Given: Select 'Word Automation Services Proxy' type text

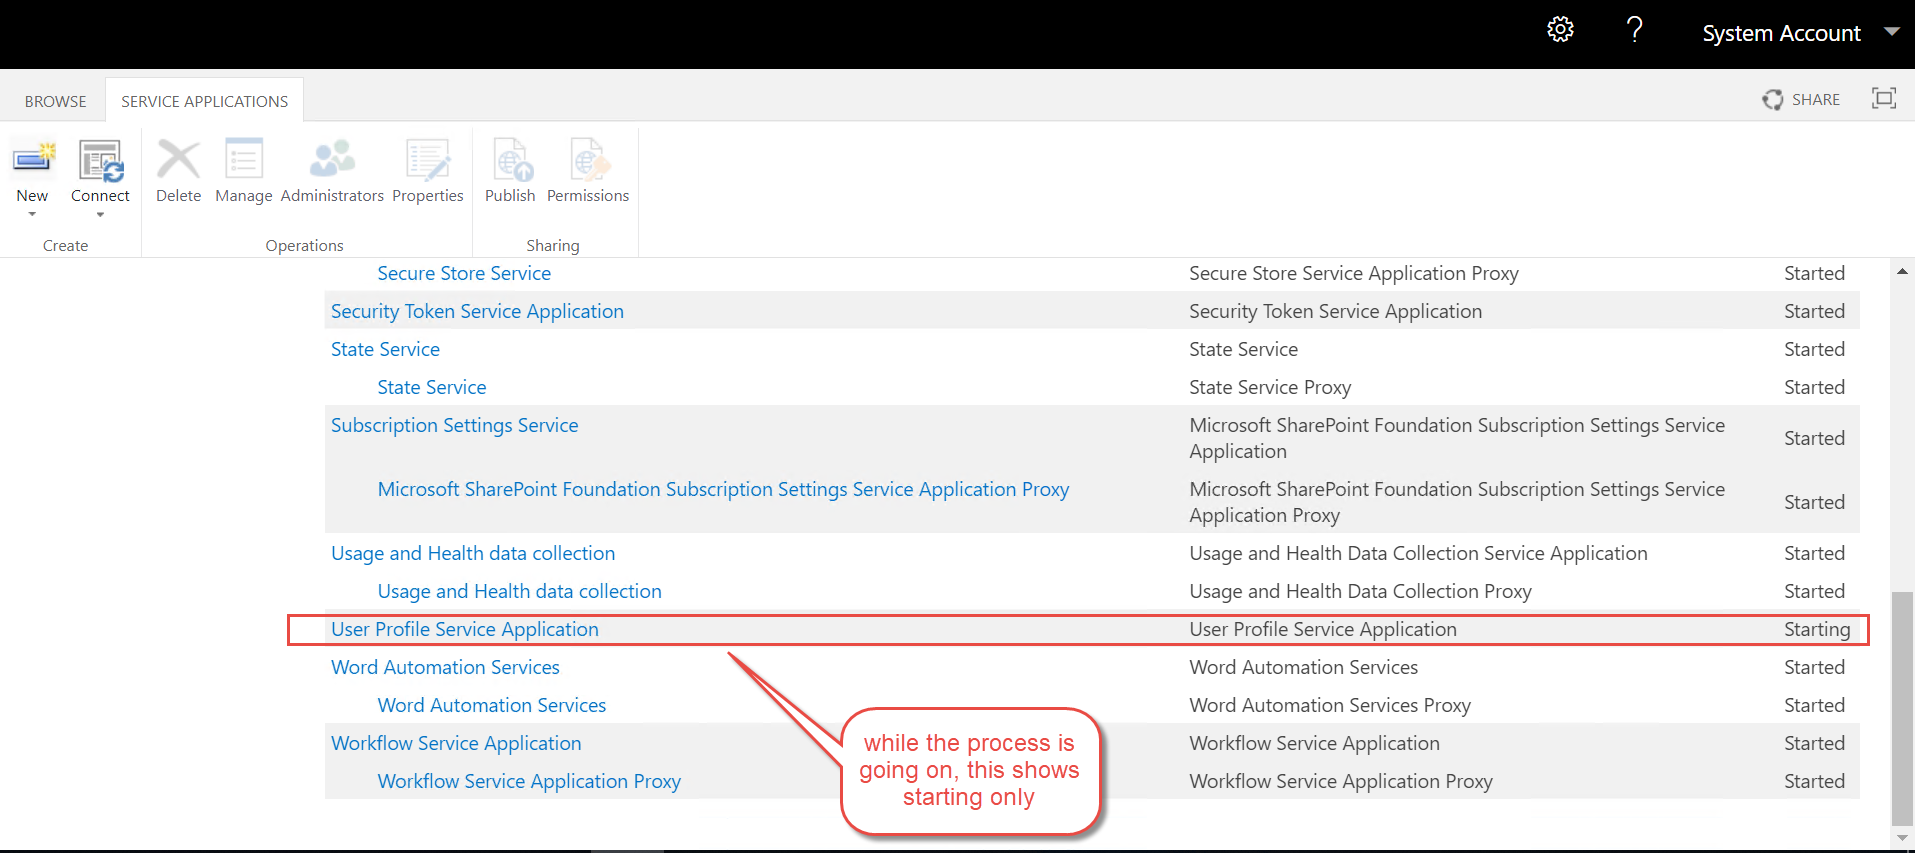Looking at the screenshot, I should (1330, 705).
